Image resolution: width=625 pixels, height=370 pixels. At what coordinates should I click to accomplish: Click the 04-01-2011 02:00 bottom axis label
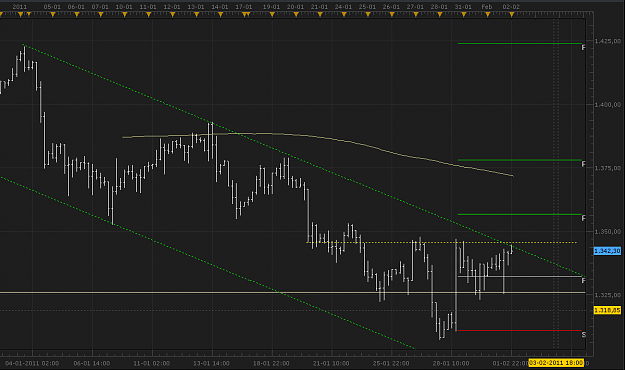(x=32, y=363)
